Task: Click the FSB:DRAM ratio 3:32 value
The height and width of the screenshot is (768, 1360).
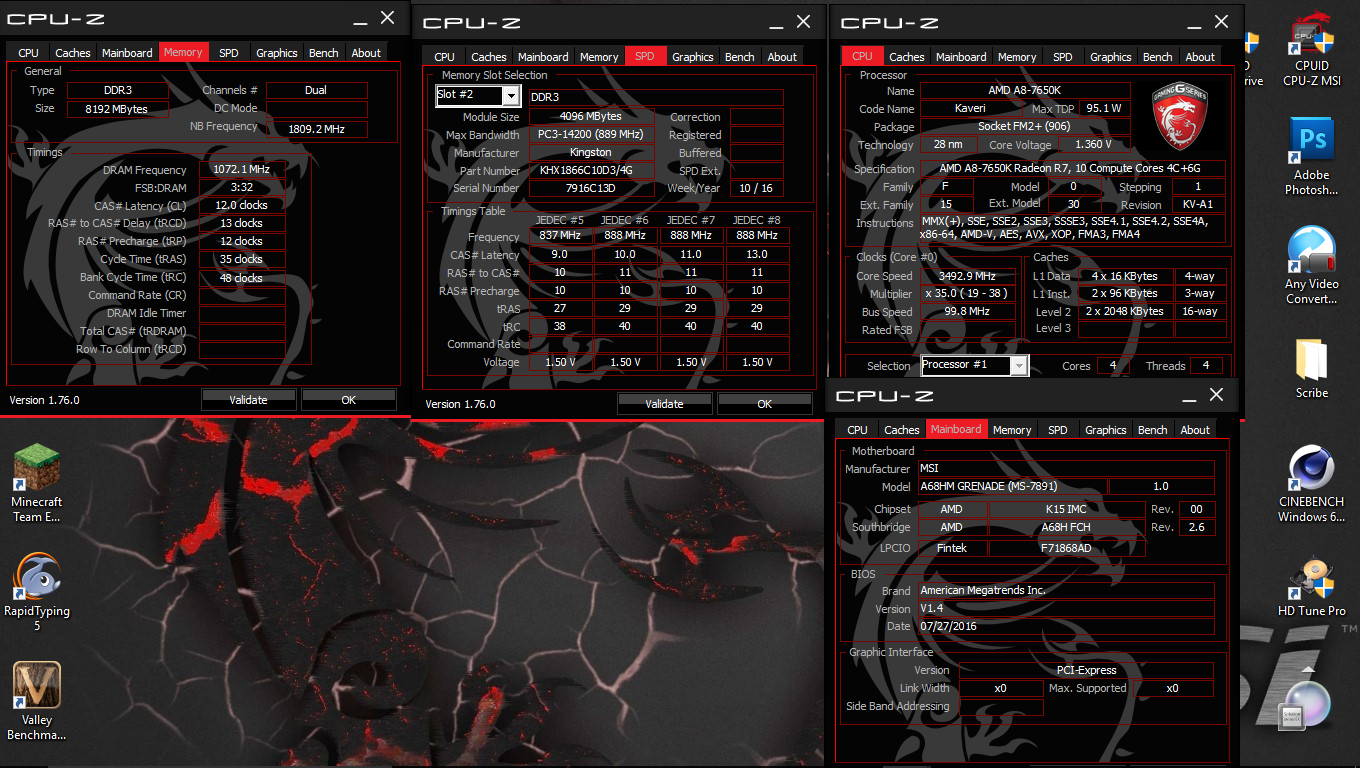Action: click(241, 188)
